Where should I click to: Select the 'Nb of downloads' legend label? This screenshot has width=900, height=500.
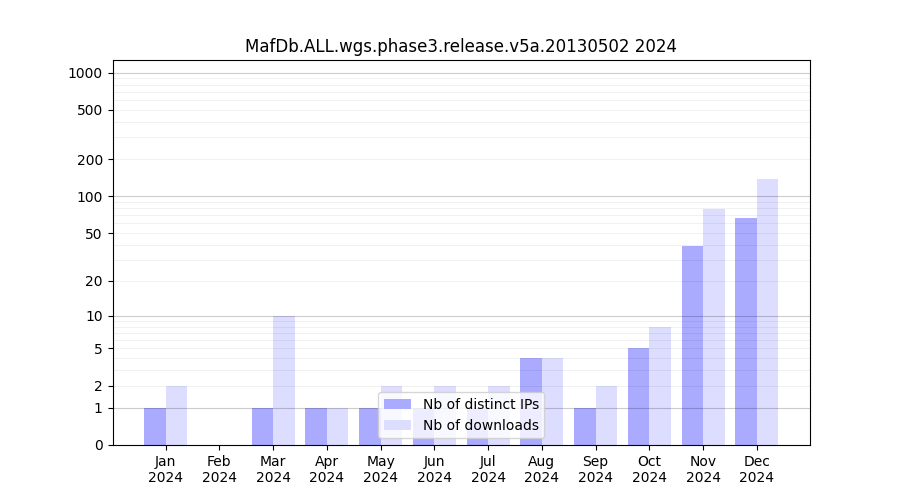480,425
